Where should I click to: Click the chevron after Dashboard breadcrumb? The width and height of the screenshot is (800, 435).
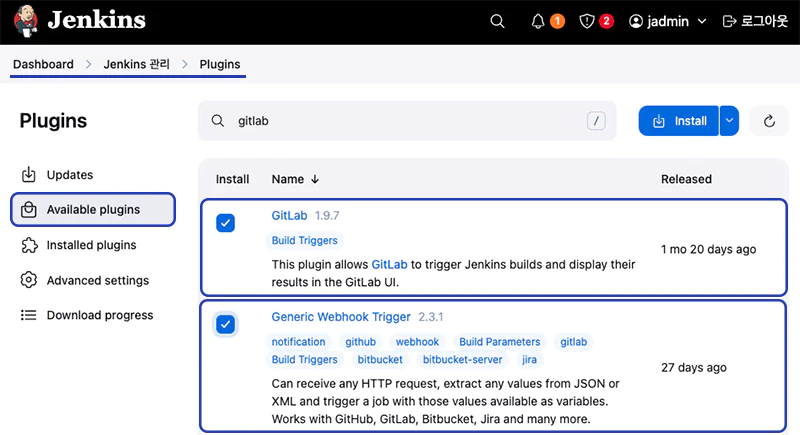coord(89,64)
